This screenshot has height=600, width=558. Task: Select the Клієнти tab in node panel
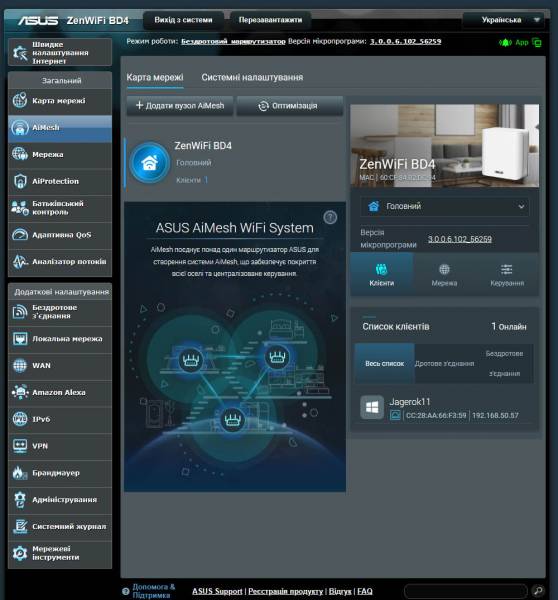click(x=382, y=274)
